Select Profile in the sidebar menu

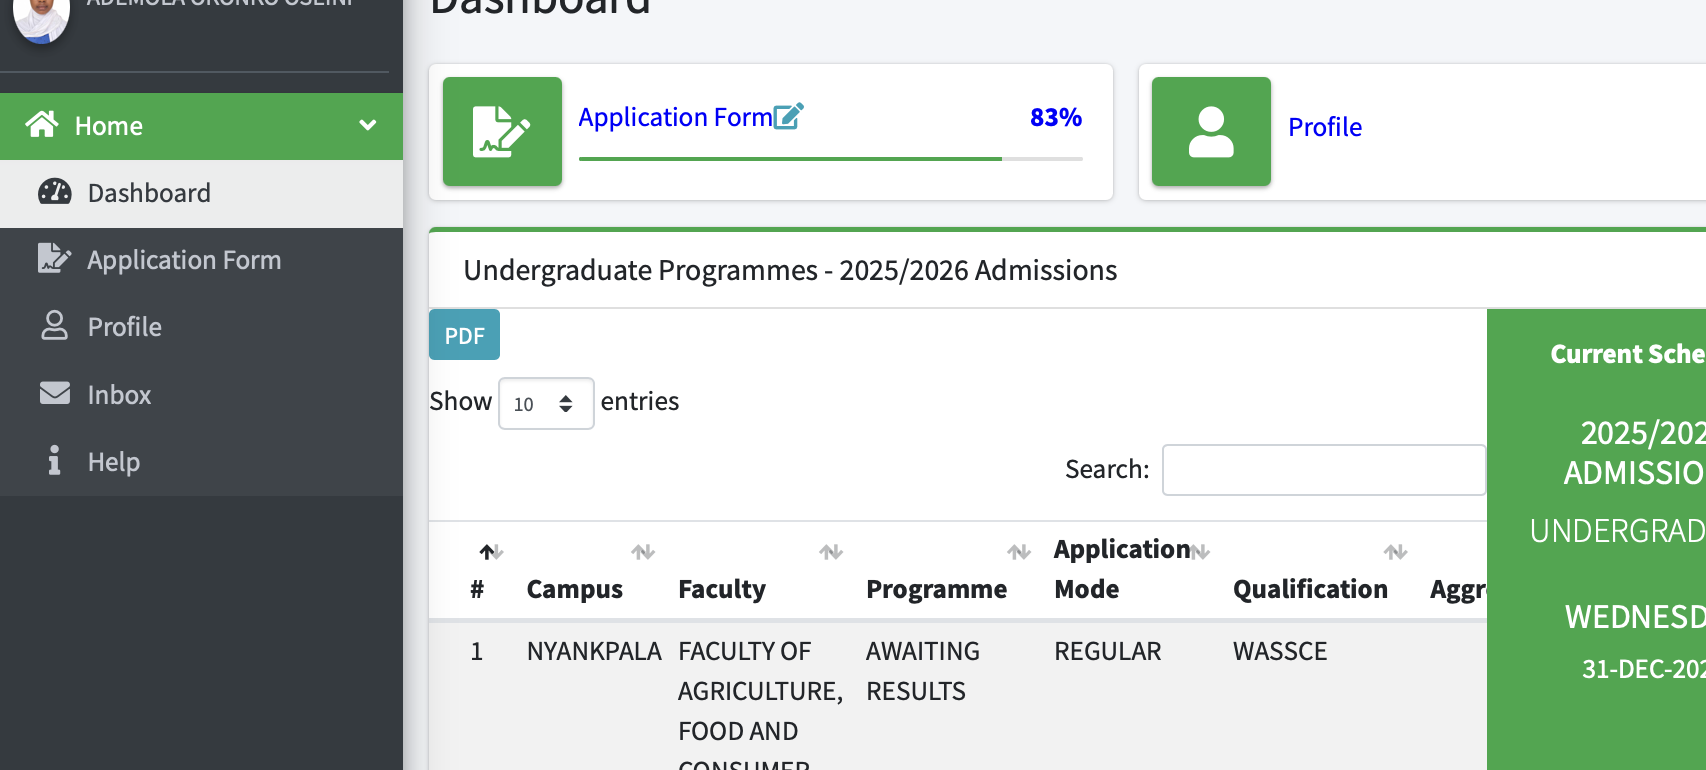tap(124, 327)
